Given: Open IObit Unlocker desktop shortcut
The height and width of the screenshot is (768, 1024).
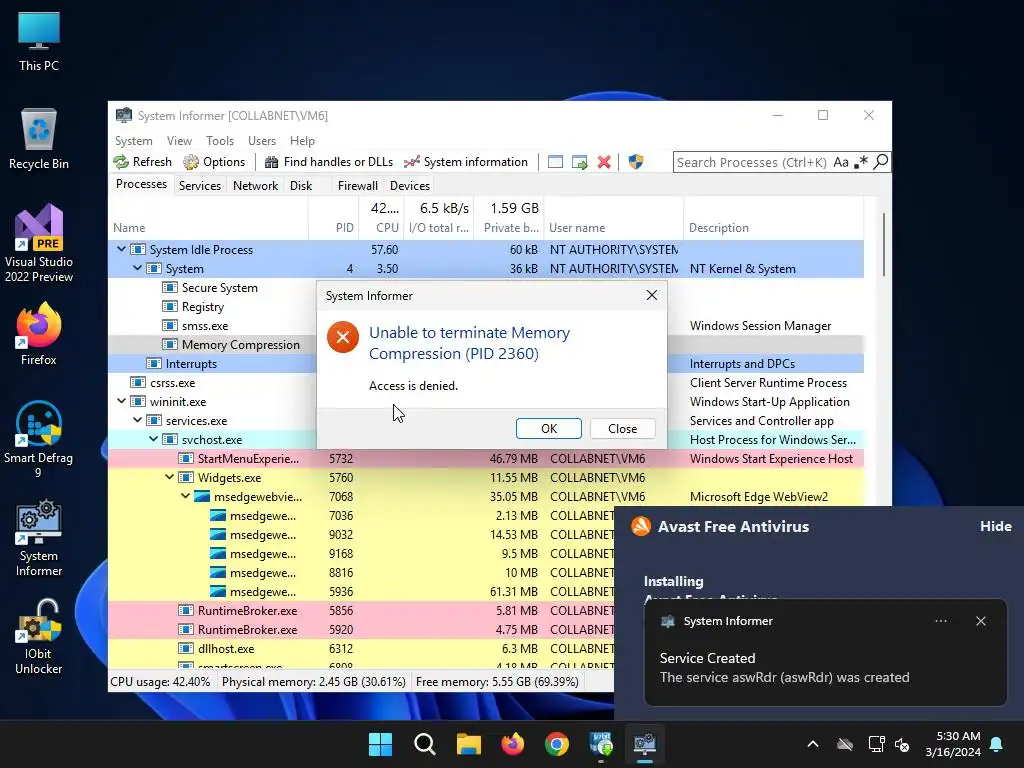Looking at the screenshot, I should (x=39, y=636).
